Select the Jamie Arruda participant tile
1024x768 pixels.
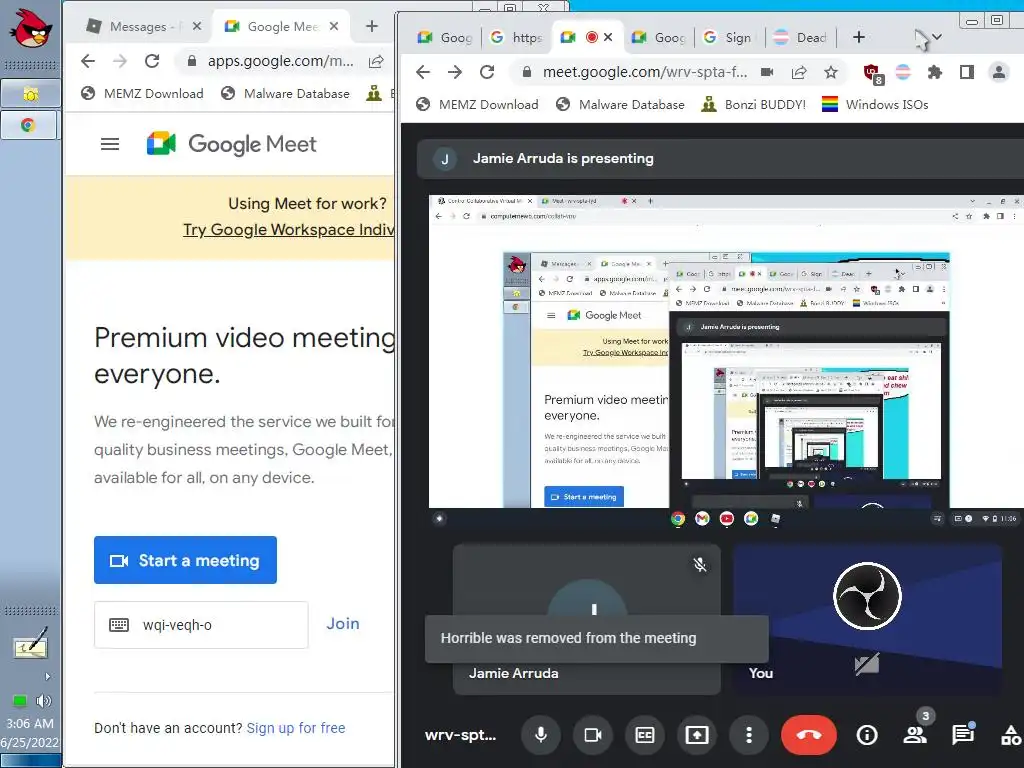586,618
